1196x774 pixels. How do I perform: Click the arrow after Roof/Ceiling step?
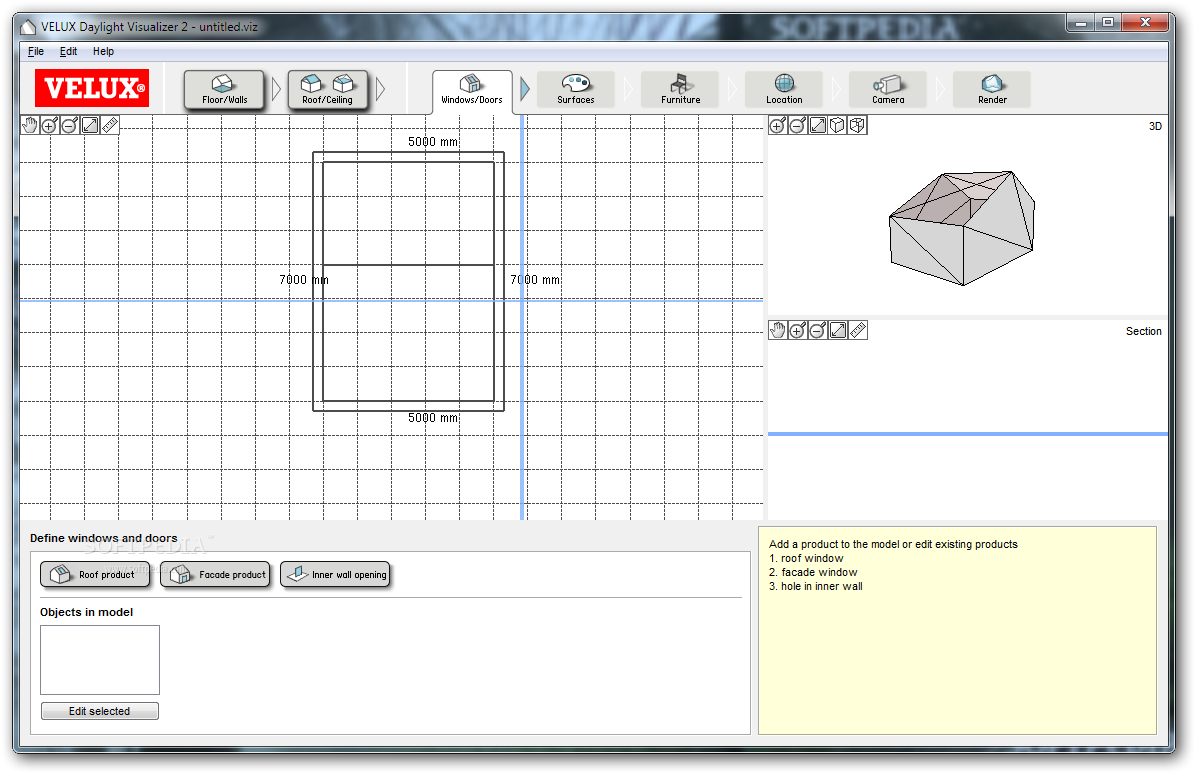click(381, 90)
